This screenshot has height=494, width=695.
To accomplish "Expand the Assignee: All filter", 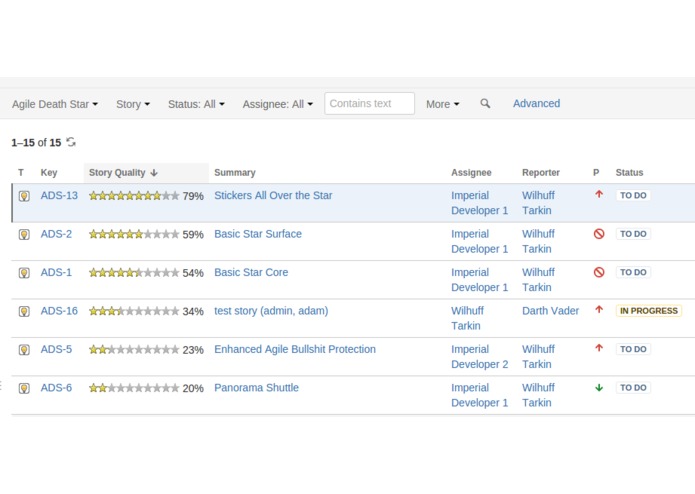I will click(x=278, y=104).
